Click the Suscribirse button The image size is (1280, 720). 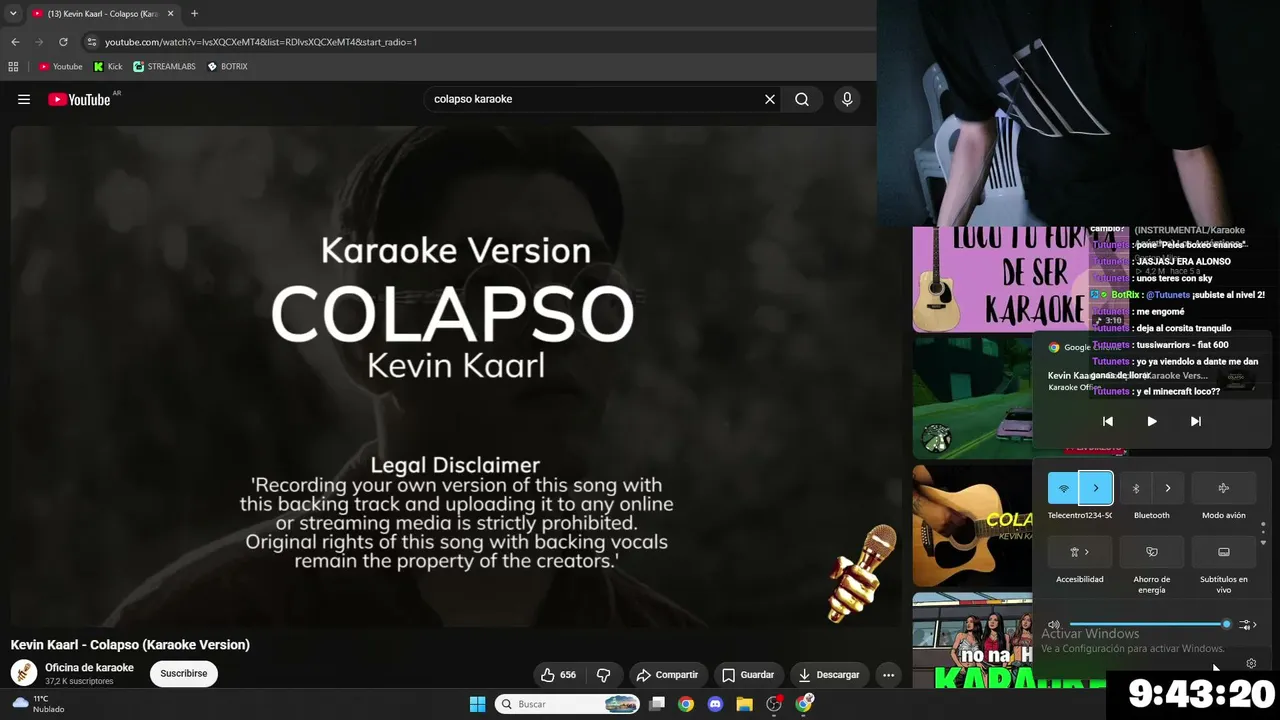[x=184, y=674]
